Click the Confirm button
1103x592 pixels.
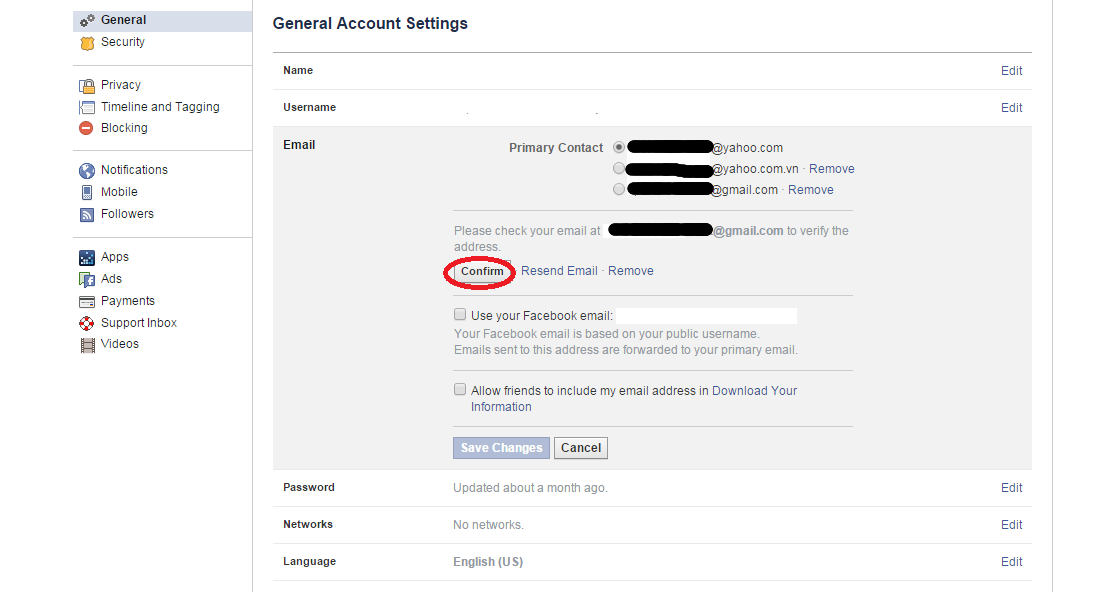tap(482, 271)
